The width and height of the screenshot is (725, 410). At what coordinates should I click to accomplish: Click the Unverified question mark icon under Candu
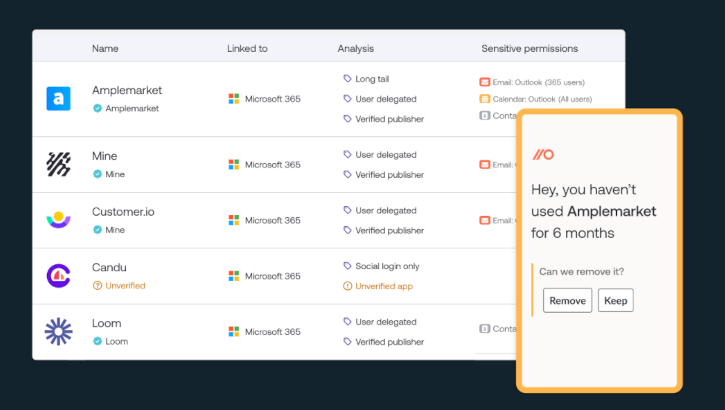coord(97,286)
